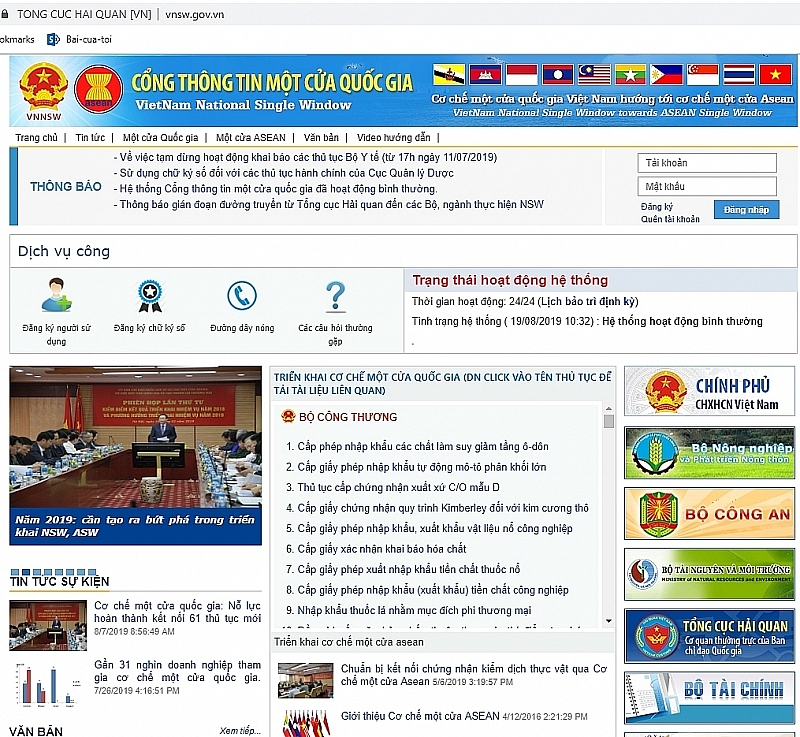
Task: Open Giới thiệu Cơ chế một cửa ASEAN article
Action: click(x=420, y=716)
